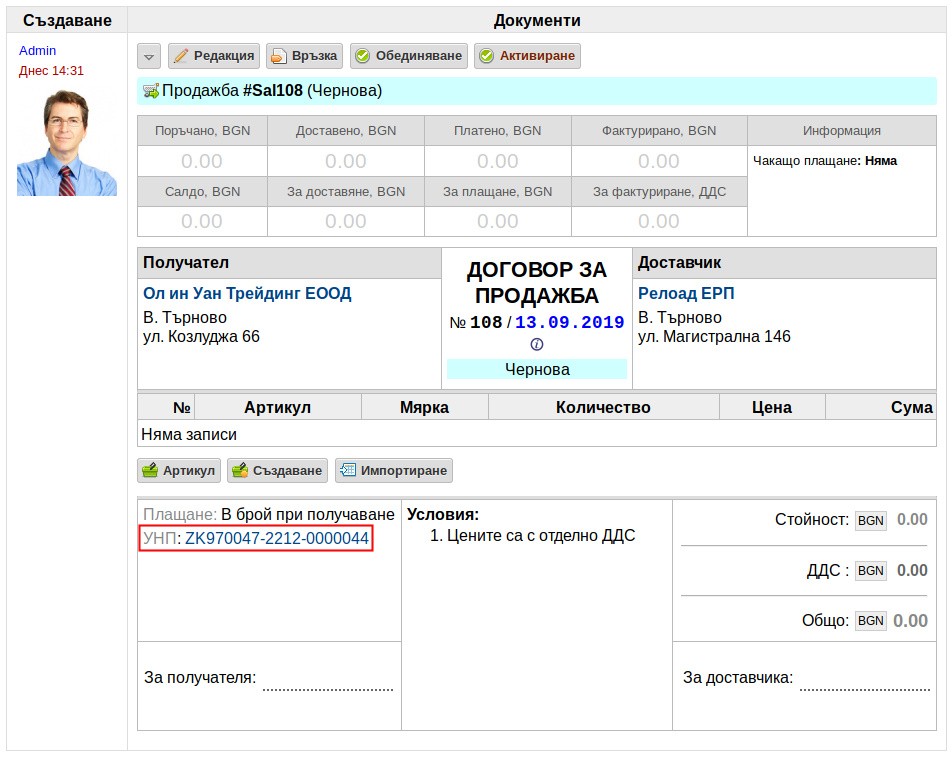Click the 'В брой при получаване' payment text
Viewport: 952px width, 757px height.
308,514
